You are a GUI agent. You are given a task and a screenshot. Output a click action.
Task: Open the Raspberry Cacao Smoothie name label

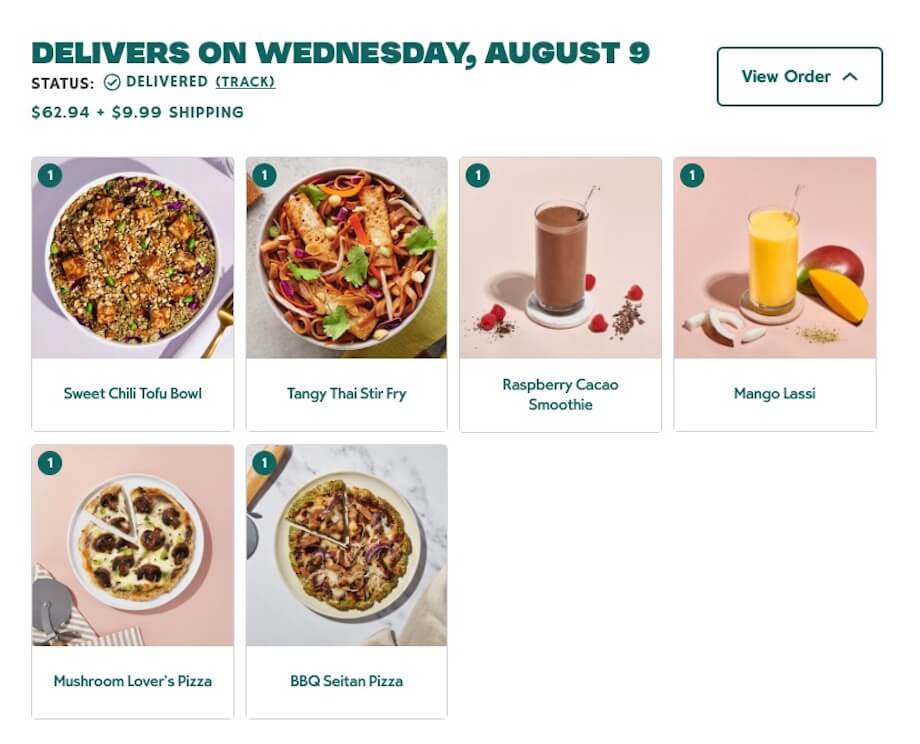560,393
